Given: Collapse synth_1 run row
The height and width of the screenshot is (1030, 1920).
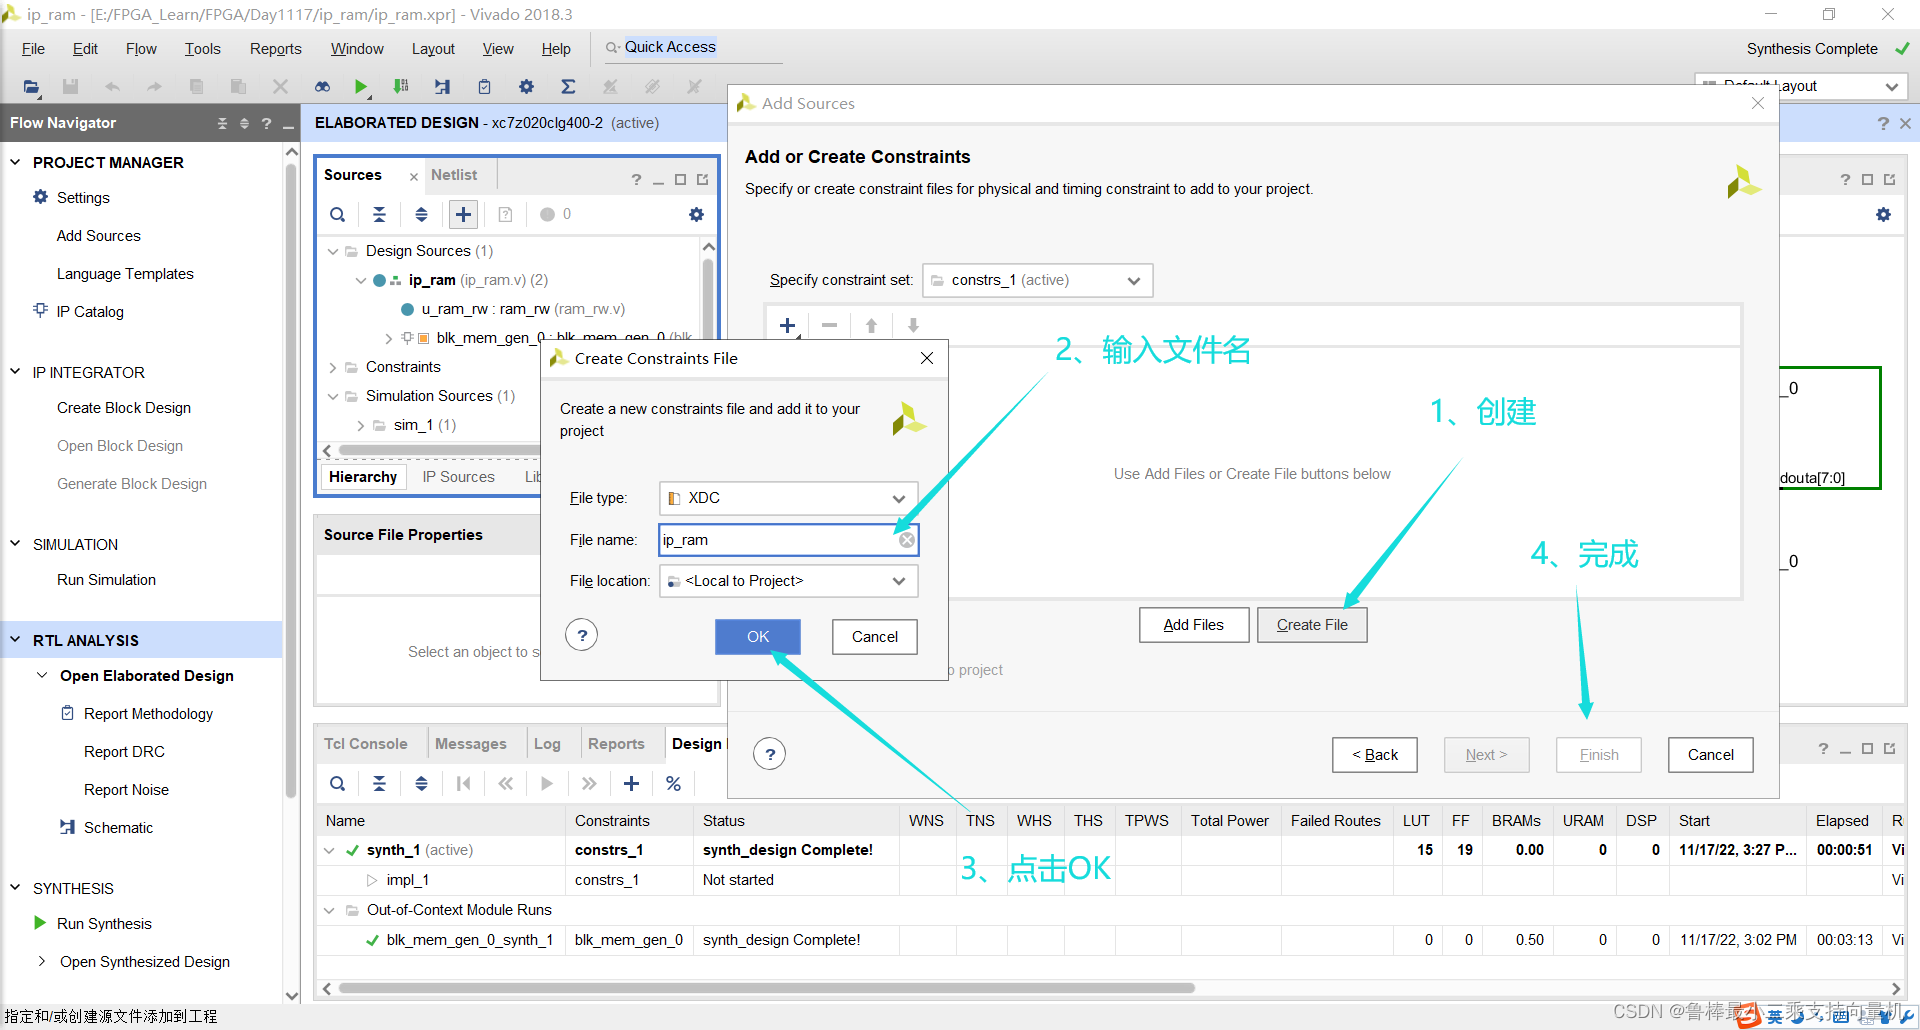Looking at the screenshot, I should click(x=329, y=850).
